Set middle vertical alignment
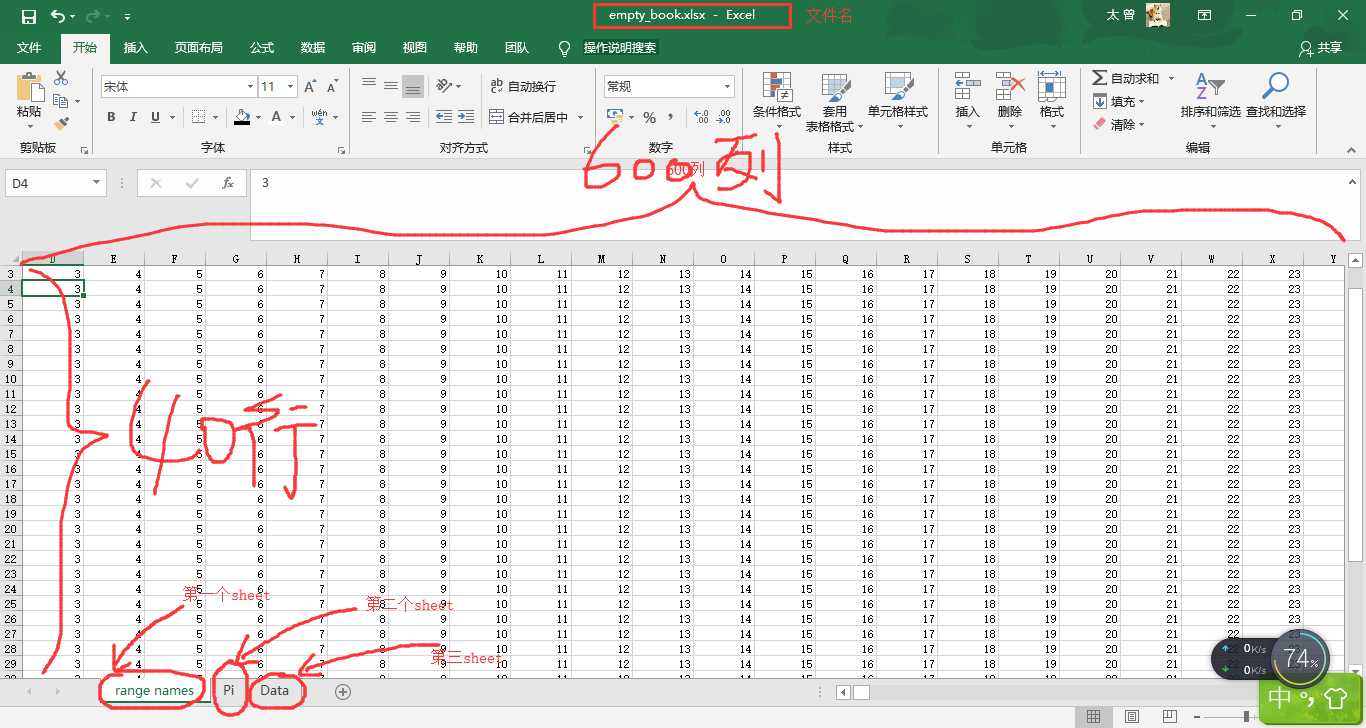This screenshot has height=728, width=1366. 391,86
